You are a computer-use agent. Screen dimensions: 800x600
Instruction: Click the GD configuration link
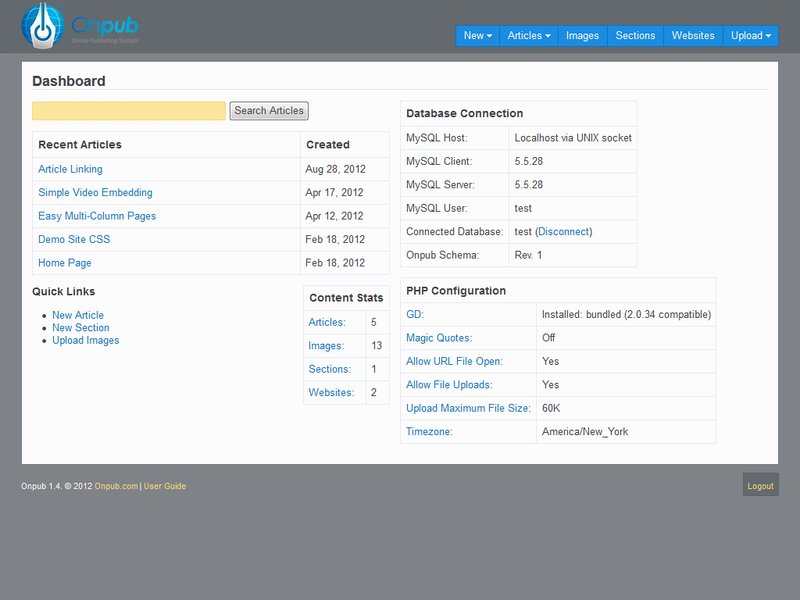point(415,314)
